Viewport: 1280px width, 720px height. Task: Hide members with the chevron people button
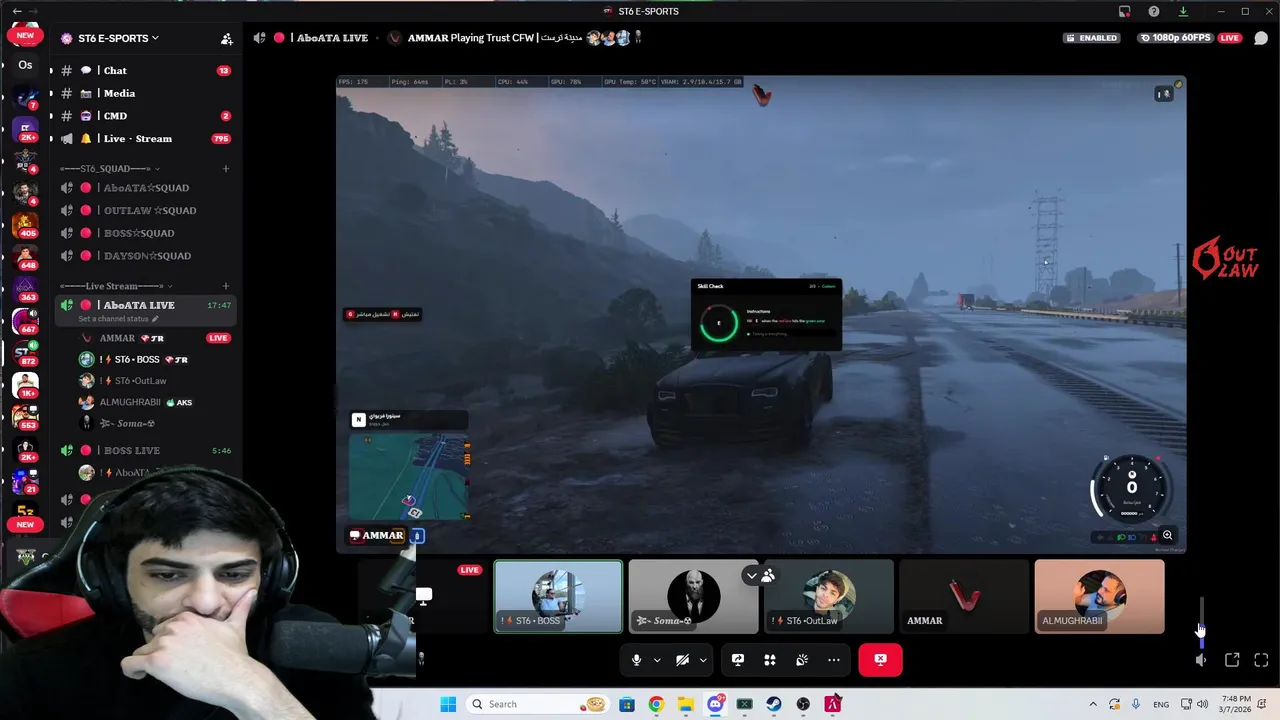[x=760, y=576]
